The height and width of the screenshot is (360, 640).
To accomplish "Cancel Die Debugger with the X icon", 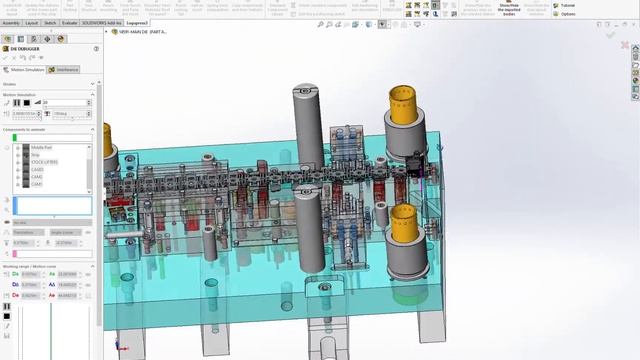I will click(14, 58).
